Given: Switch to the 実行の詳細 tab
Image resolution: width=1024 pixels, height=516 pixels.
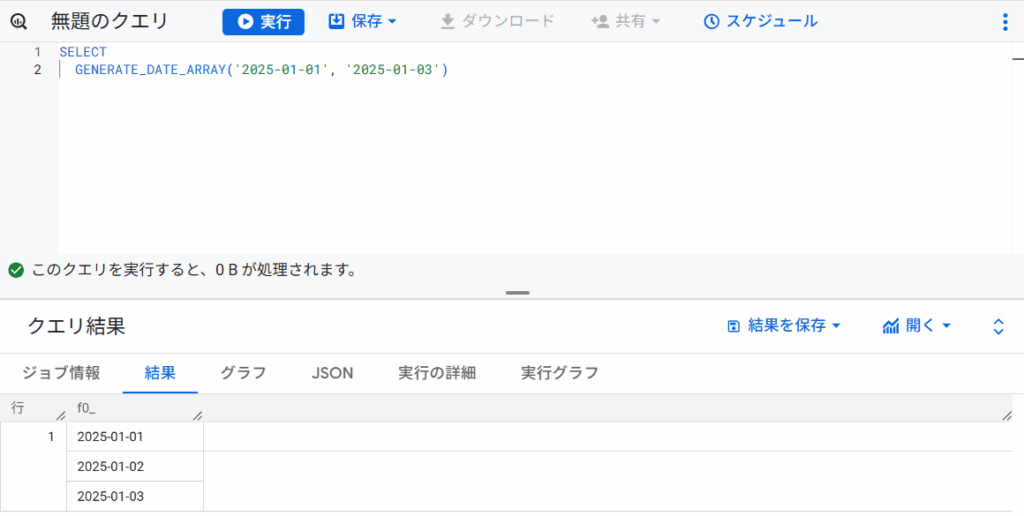Looking at the screenshot, I should tap(437, 373).
